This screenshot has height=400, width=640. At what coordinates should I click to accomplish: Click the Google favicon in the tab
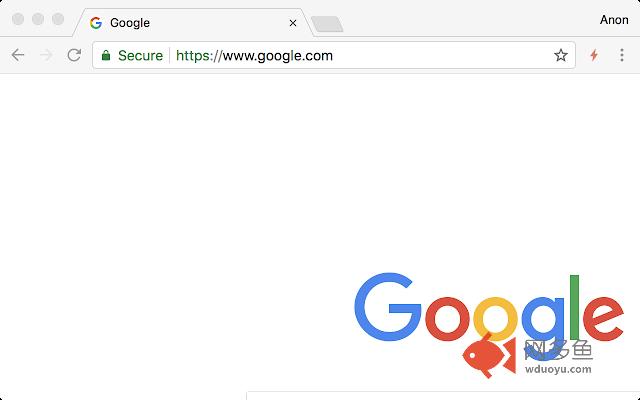tap(96, 23)
